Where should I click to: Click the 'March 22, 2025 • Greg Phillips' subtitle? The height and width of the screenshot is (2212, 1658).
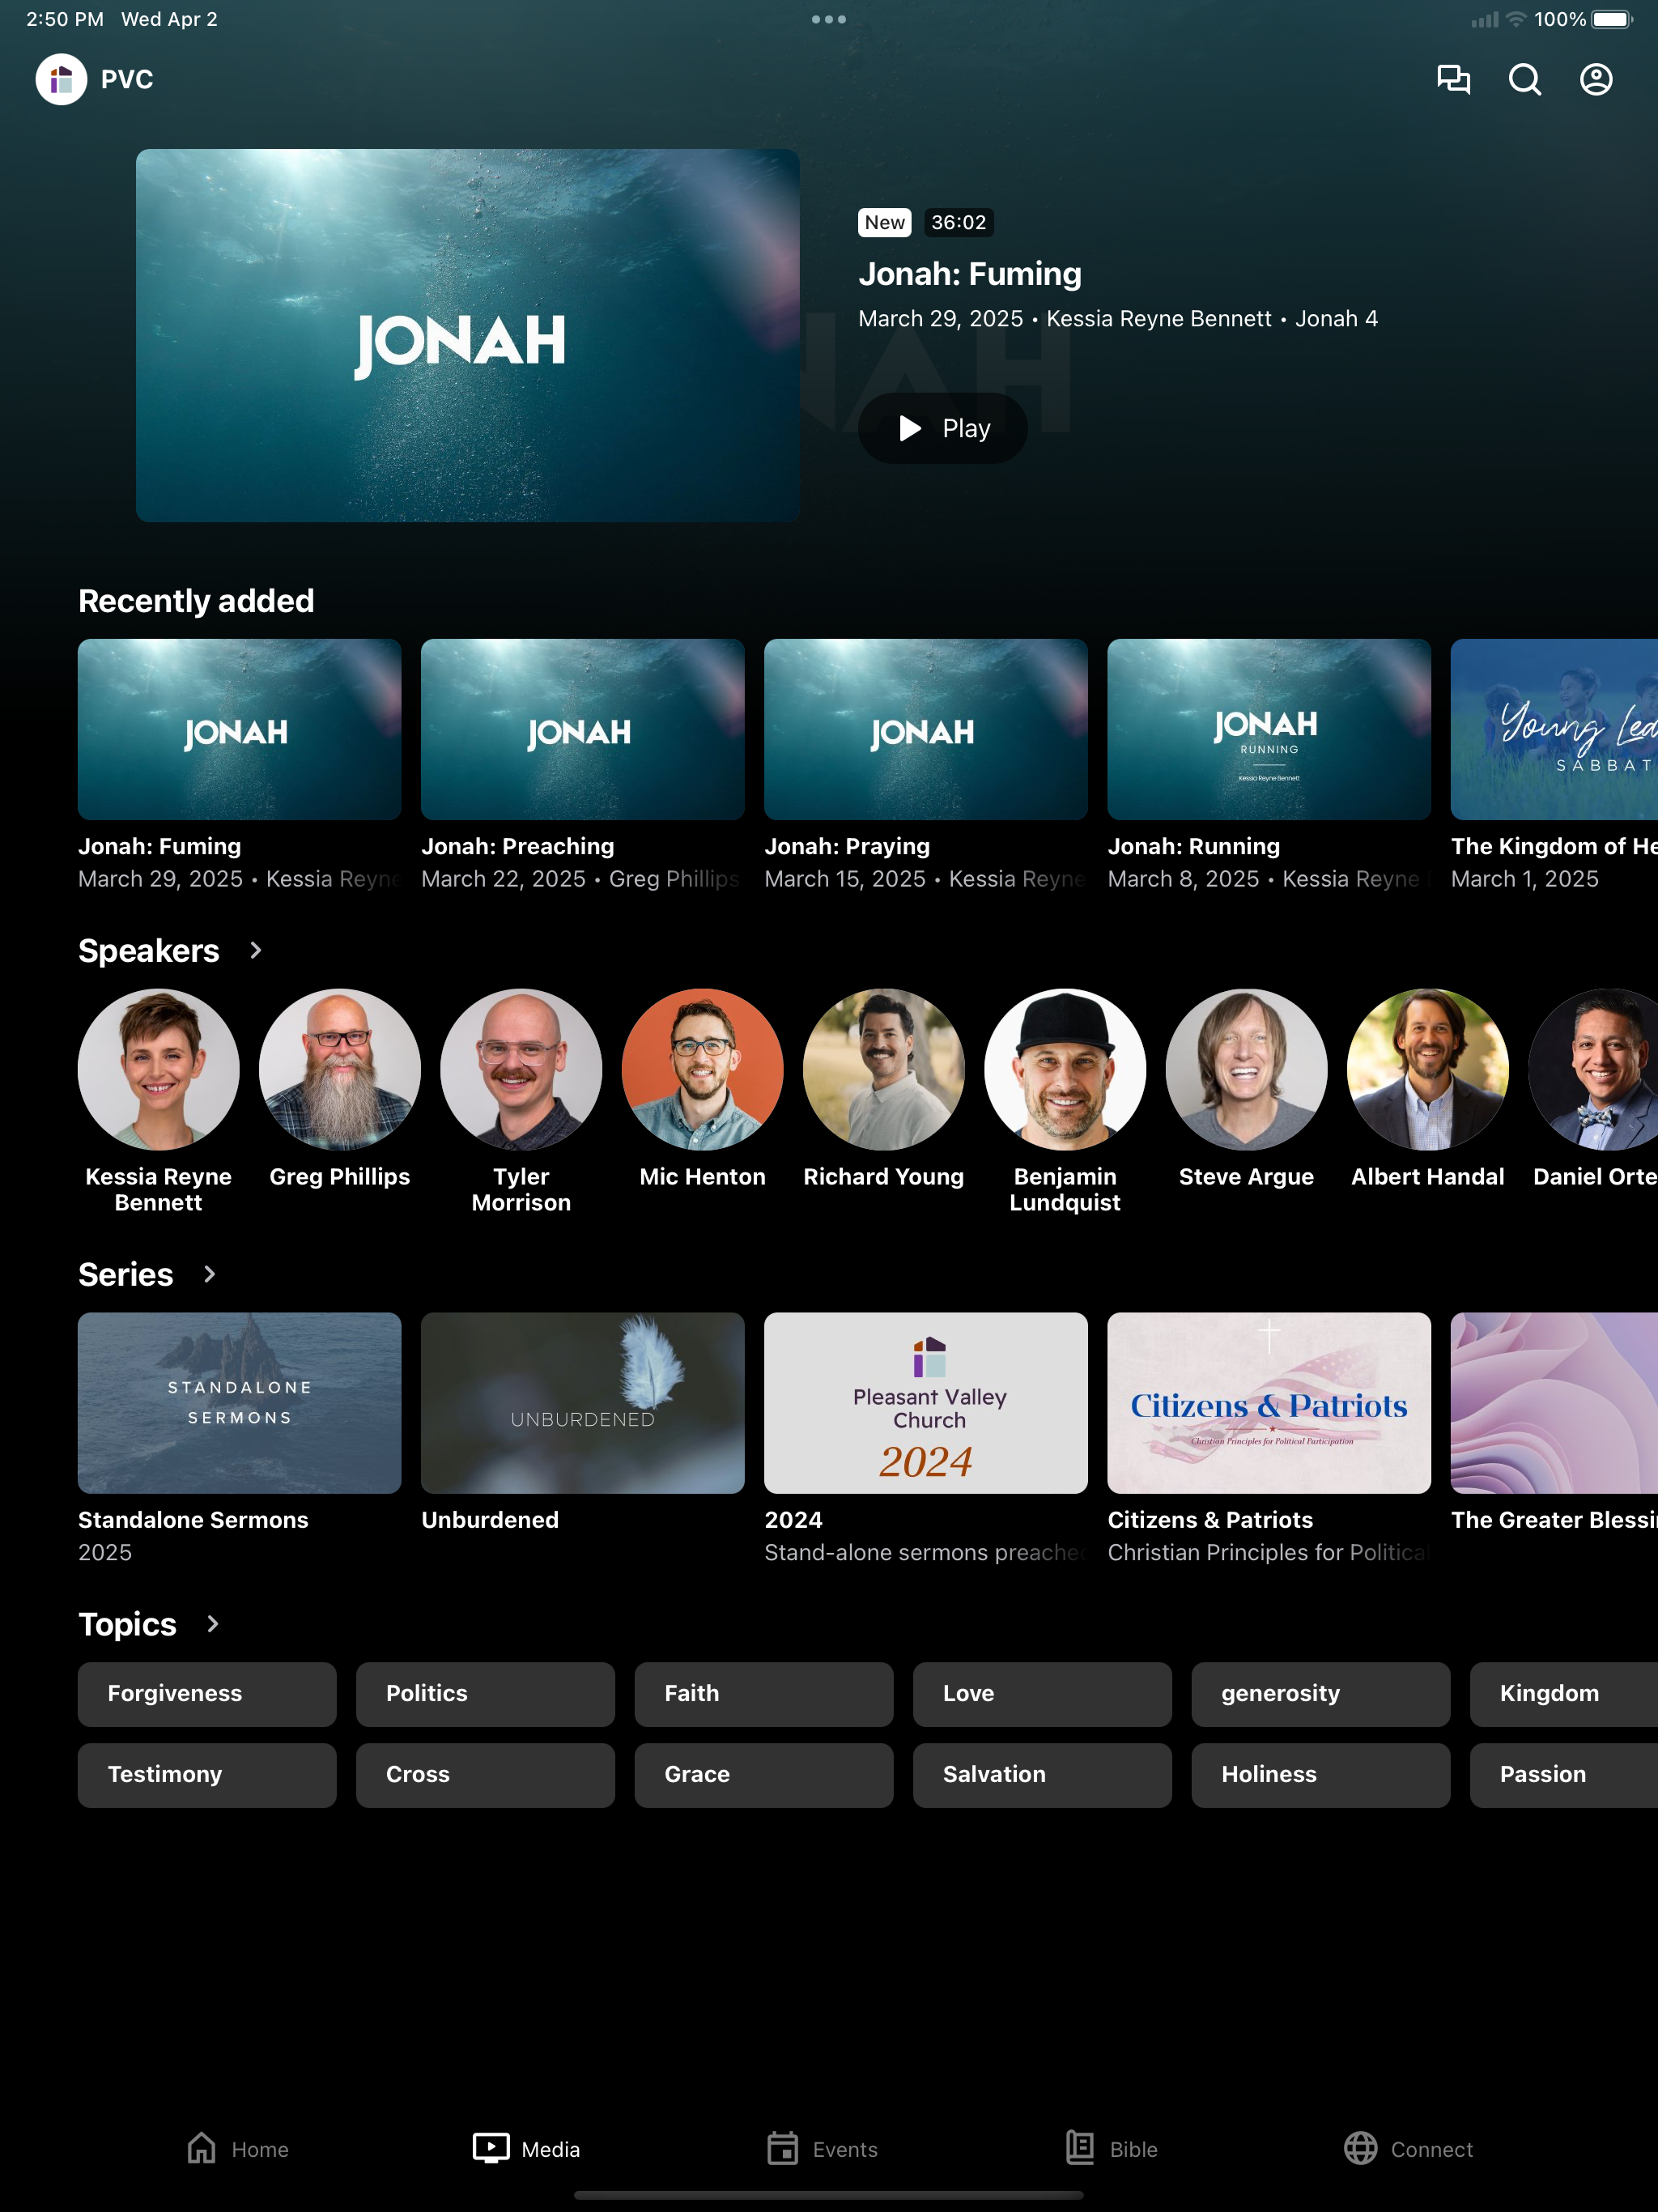581,879
